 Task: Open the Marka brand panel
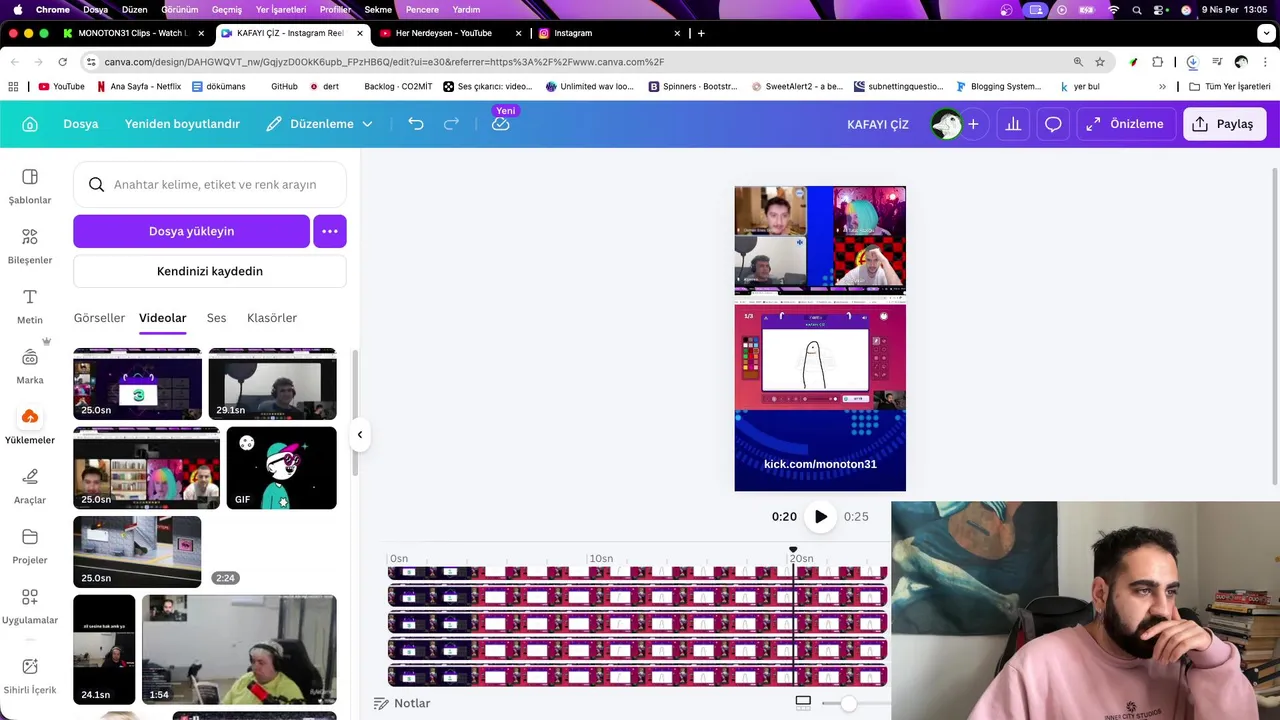[30, 366]
